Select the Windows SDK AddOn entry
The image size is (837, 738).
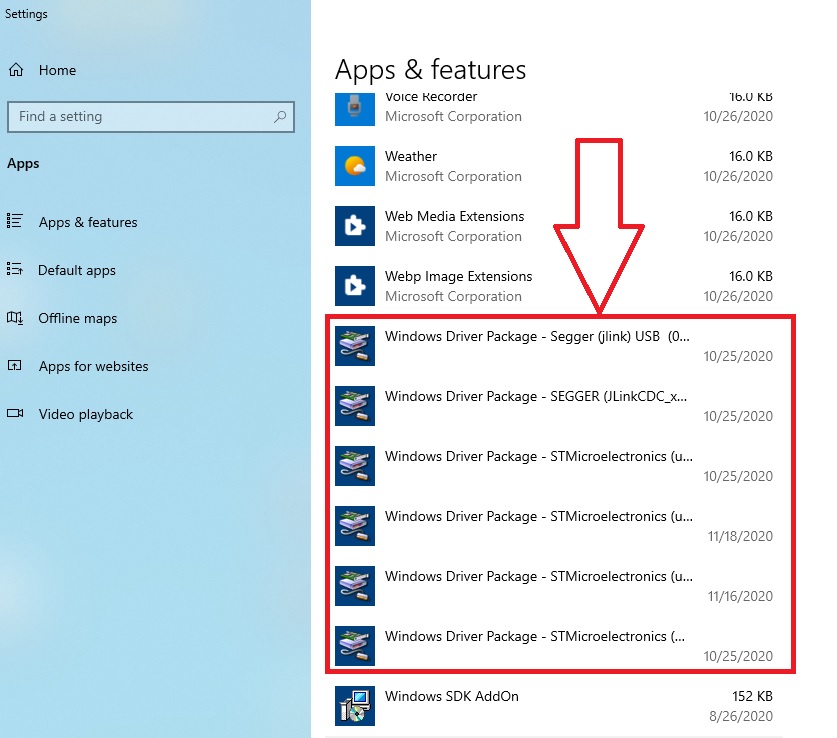pos(554,706)
